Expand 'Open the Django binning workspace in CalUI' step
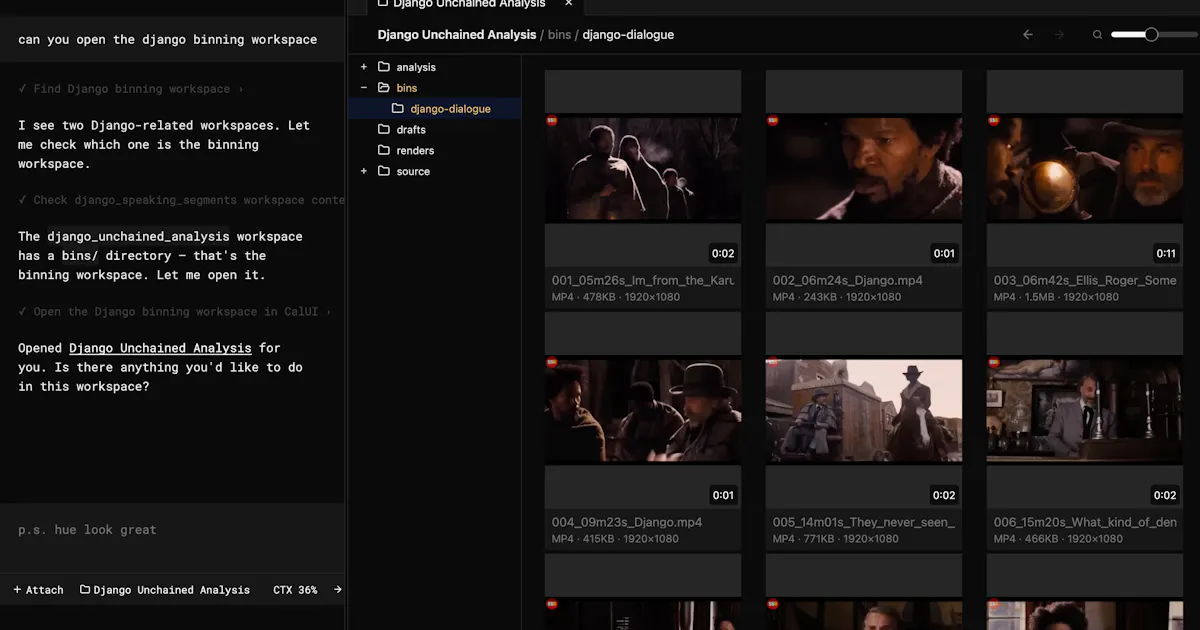Image resolution: width=1200 pixels, height=630 pixels. coord(175,312)
